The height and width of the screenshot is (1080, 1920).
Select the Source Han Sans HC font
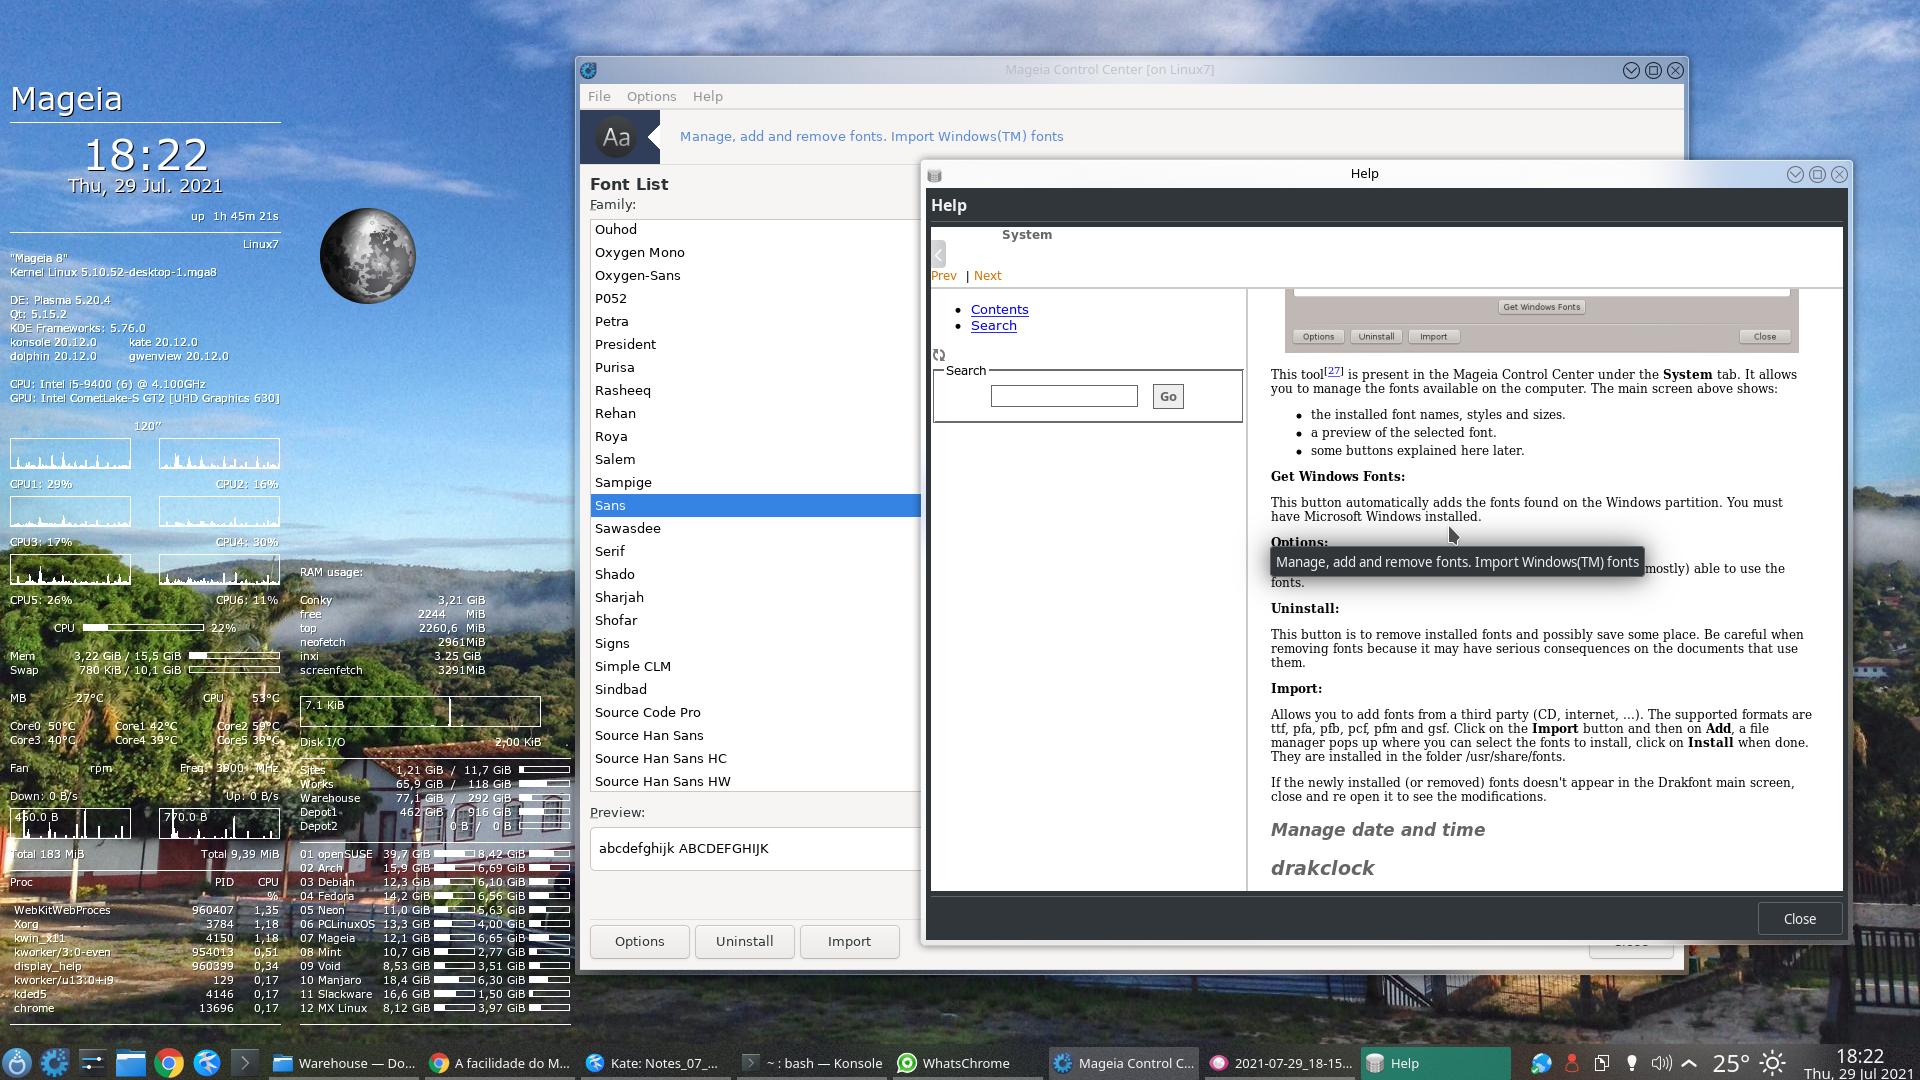[755, 758]
